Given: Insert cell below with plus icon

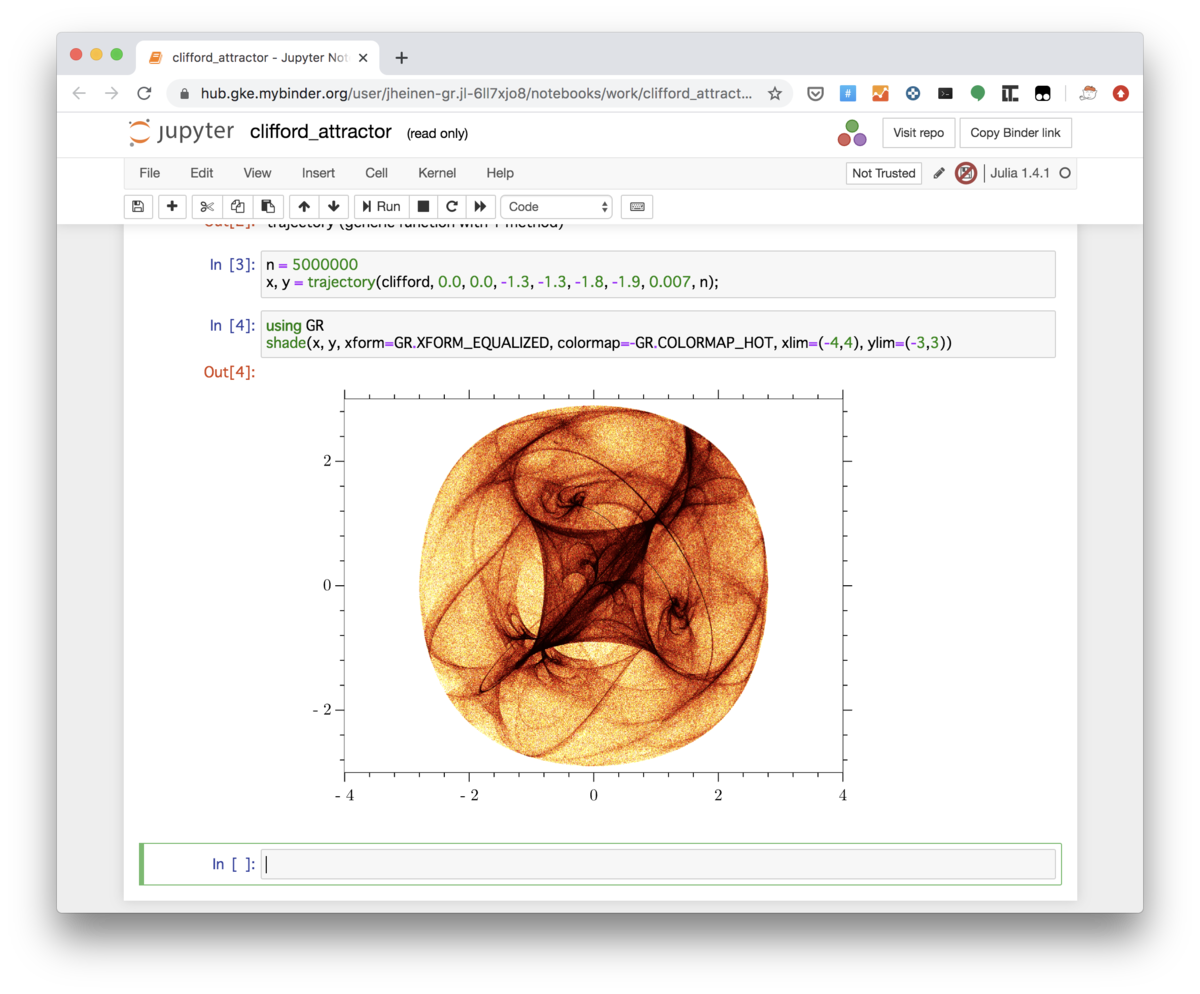Looking at the screenshot, I should [x=172, y=207].
